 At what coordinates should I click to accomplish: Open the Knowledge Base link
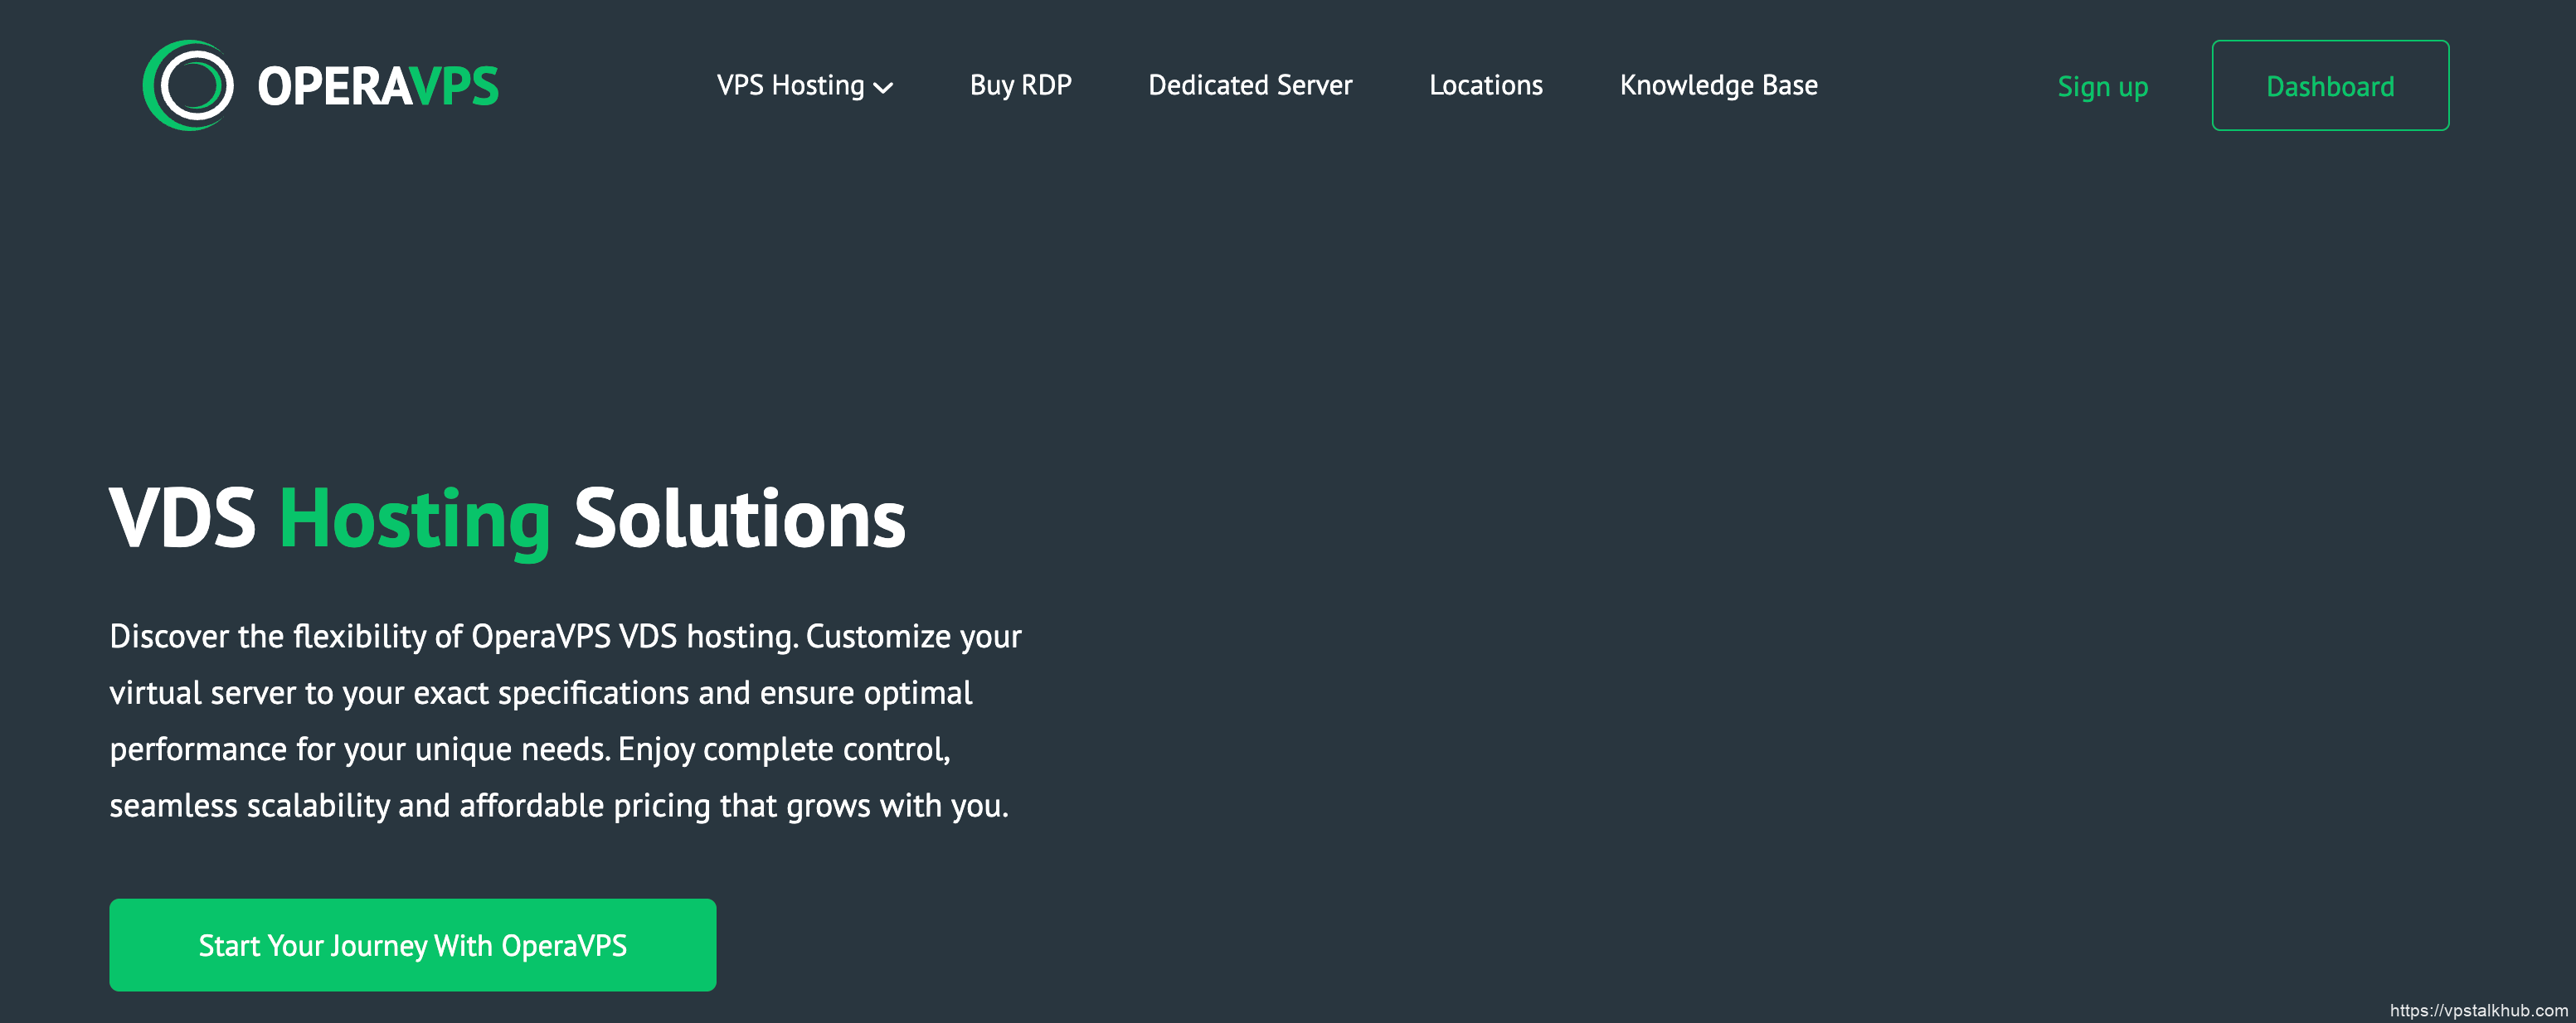[x=1718, y=86]
